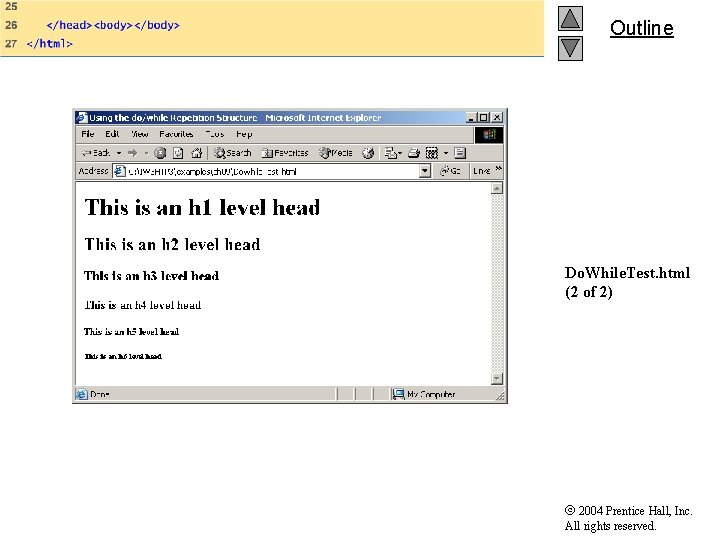Click the Done status icon in the status bar
This screenshot has width=720, height=540.
click(x=81, y=394)
